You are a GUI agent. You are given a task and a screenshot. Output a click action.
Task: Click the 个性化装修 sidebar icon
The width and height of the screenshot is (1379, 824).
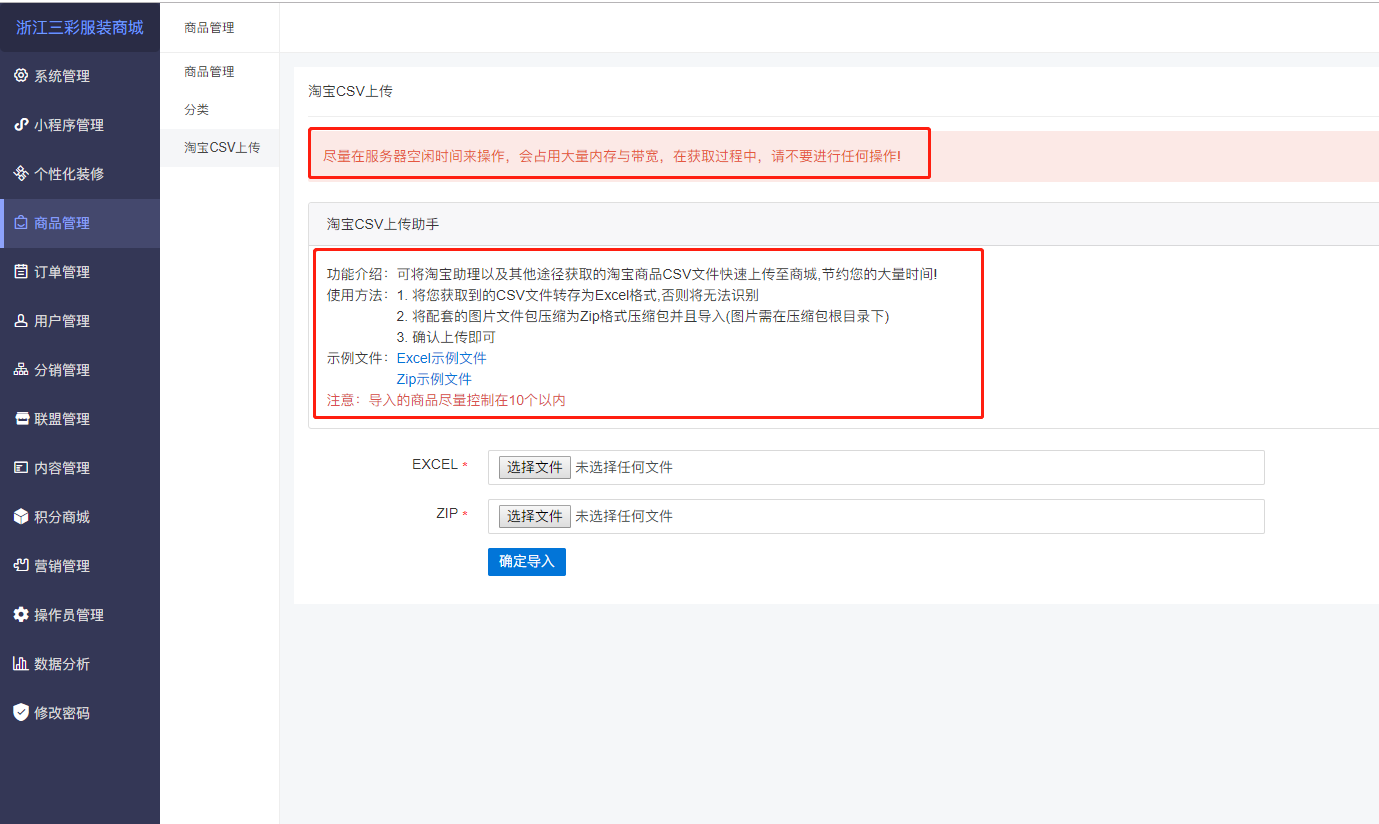tap(21, 174)
